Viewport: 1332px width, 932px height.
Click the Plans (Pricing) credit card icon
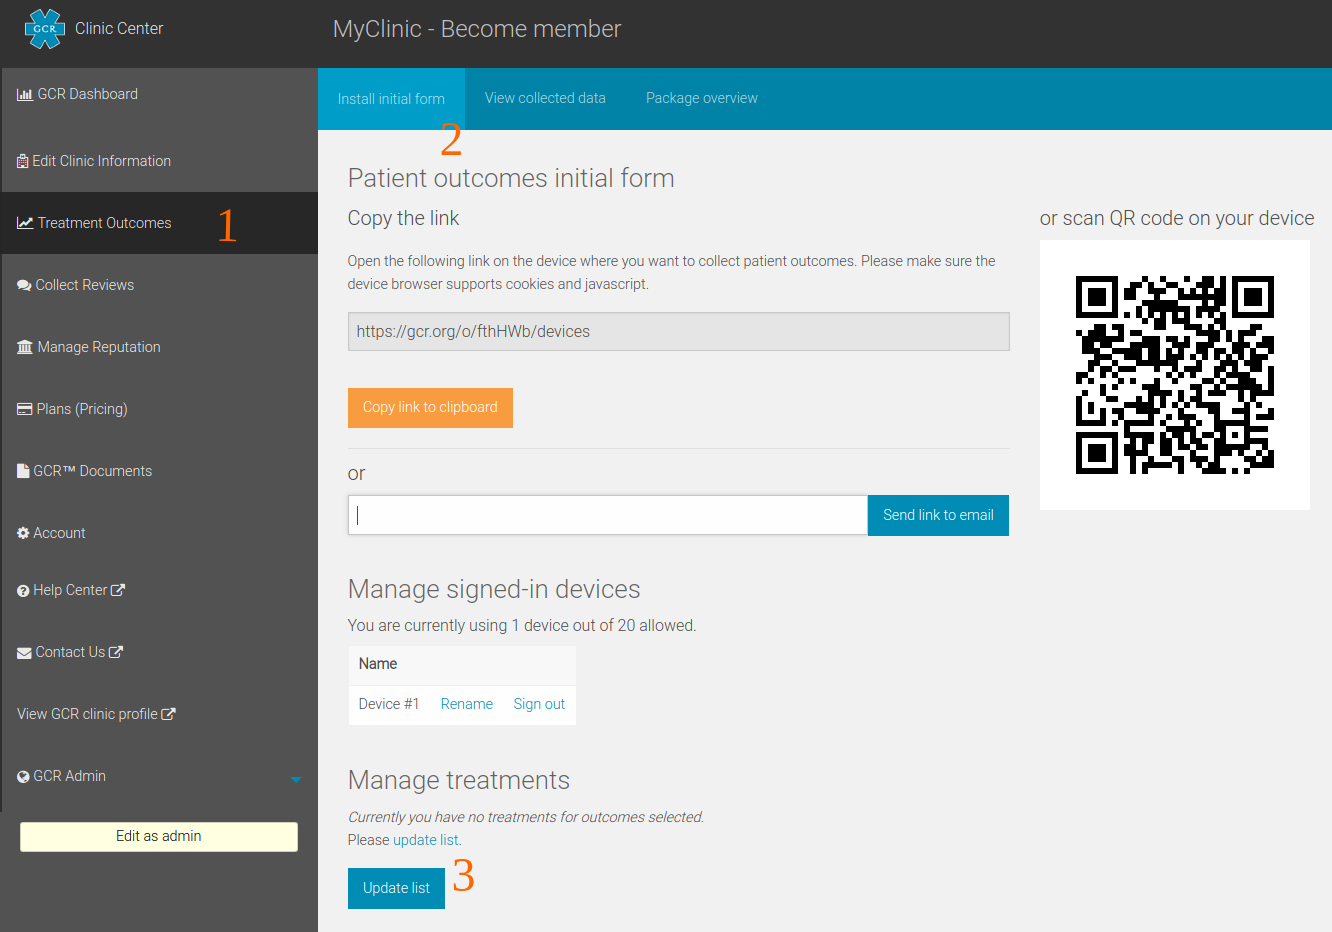[25, 409]
